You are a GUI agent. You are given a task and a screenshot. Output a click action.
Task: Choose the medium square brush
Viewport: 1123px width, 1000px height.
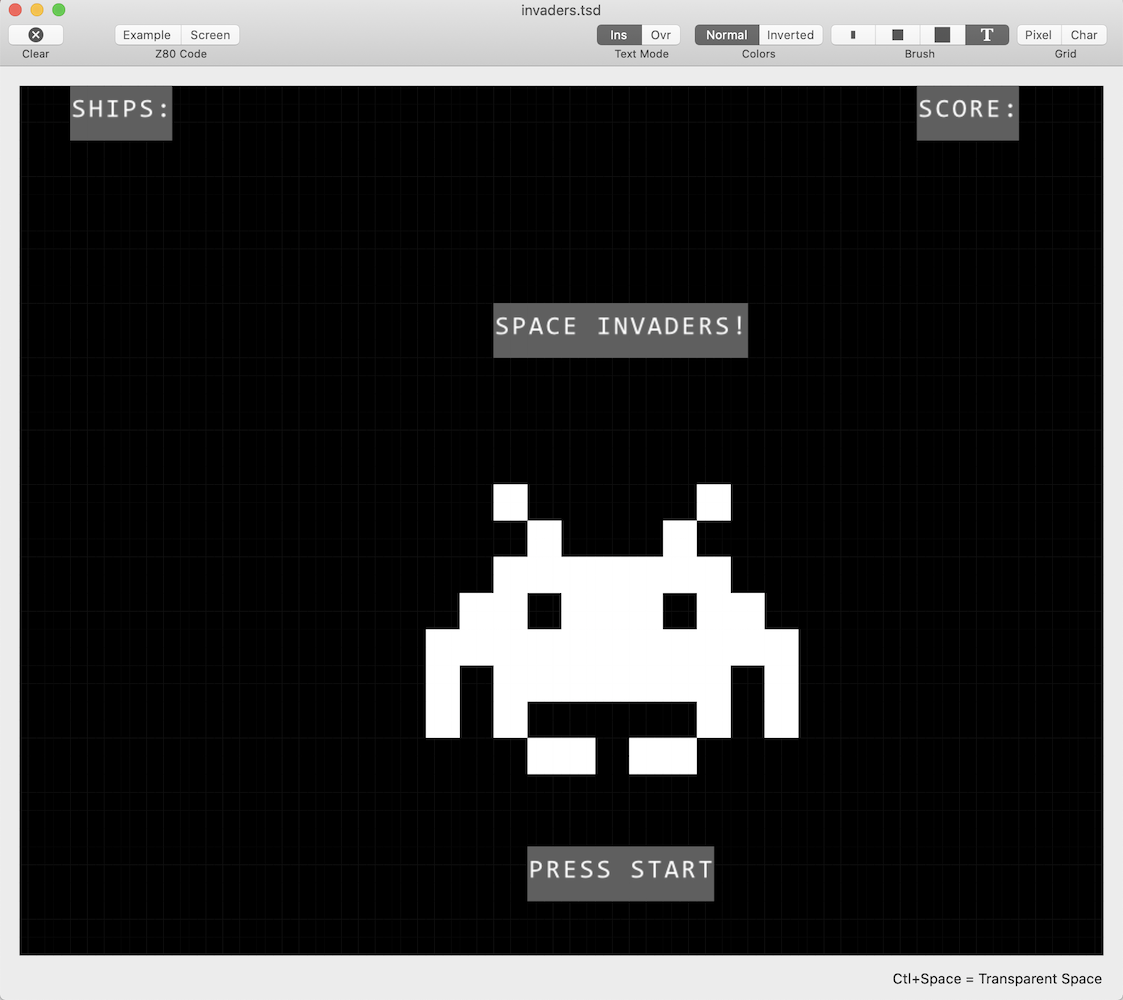[x=898, y=35]
